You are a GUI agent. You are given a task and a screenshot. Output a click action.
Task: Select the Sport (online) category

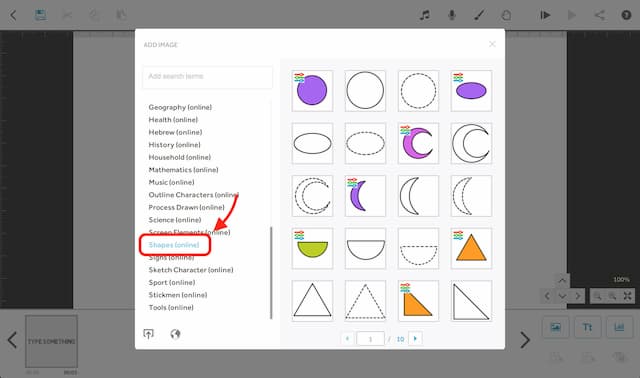click(171, 282)
